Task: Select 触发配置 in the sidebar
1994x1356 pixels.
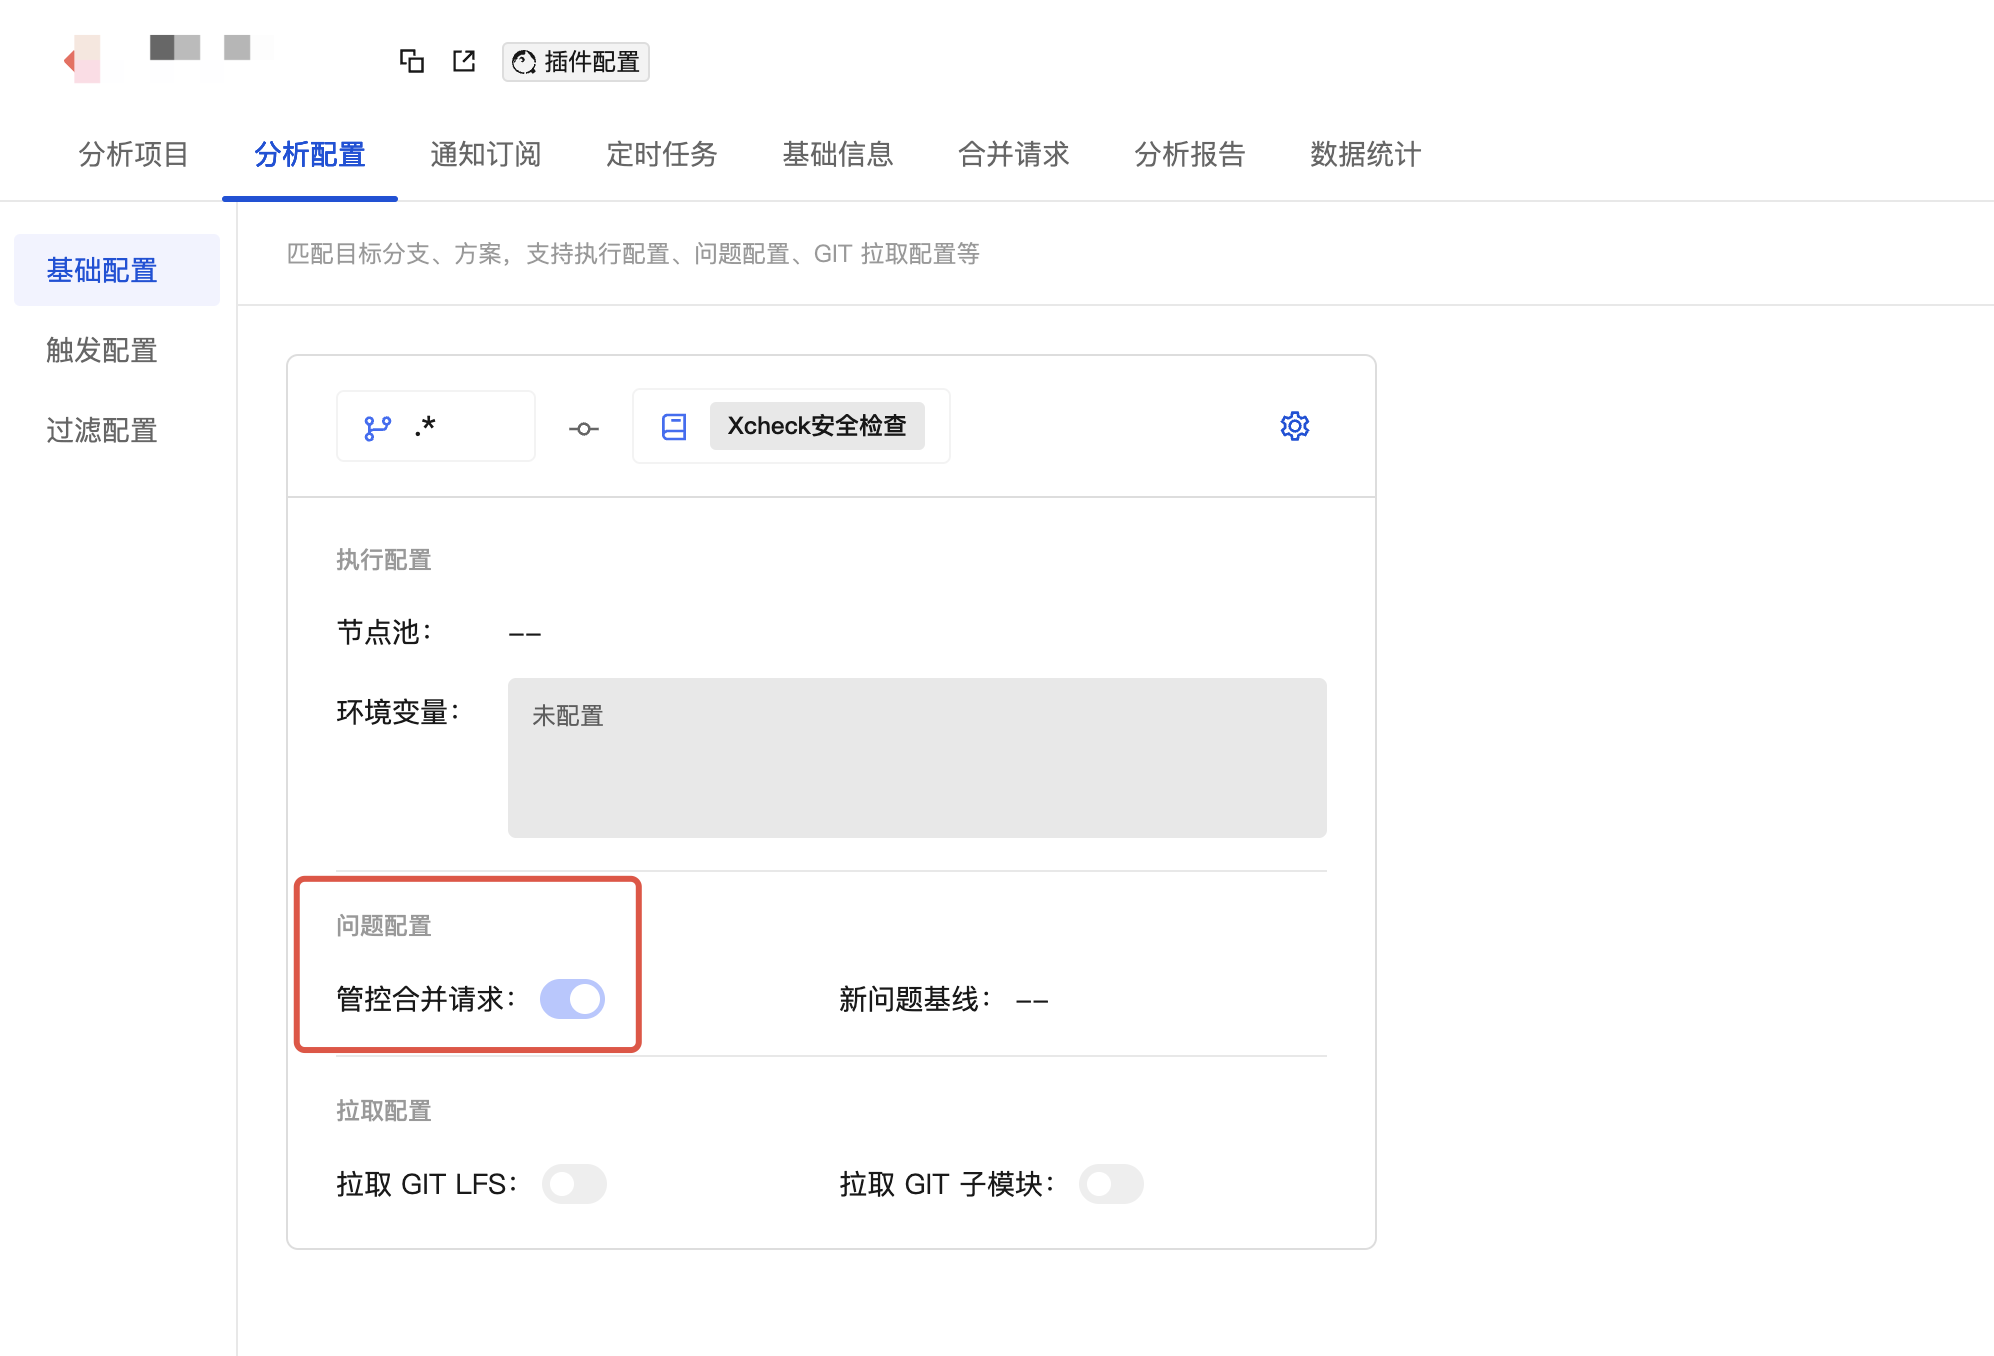Action: (x=102, y=350)
